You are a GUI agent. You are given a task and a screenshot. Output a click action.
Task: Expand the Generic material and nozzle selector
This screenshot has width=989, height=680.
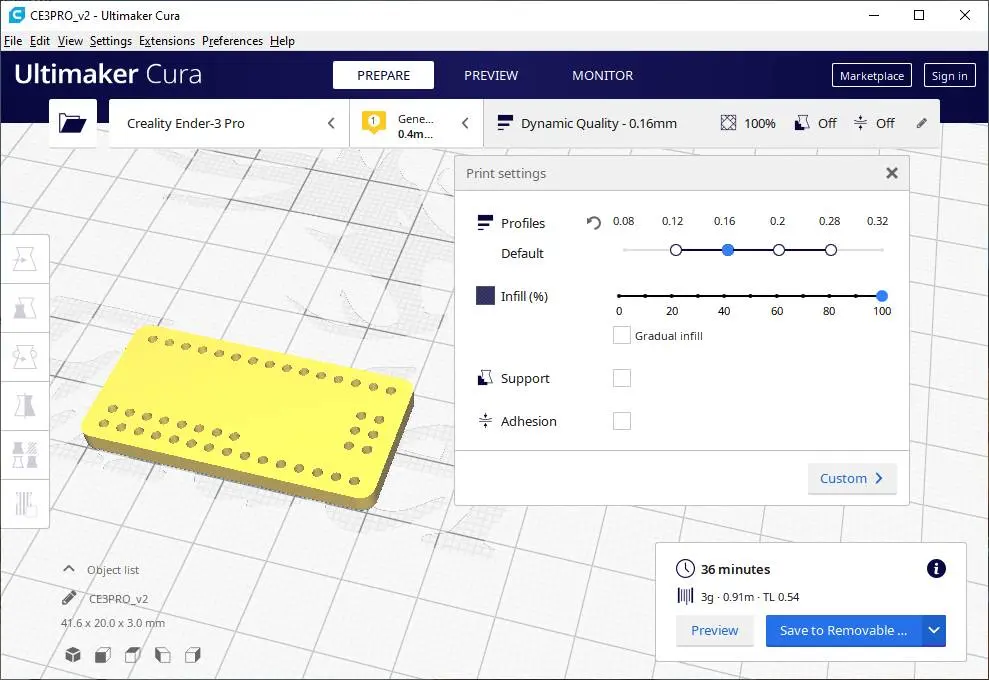pos(416,123)
